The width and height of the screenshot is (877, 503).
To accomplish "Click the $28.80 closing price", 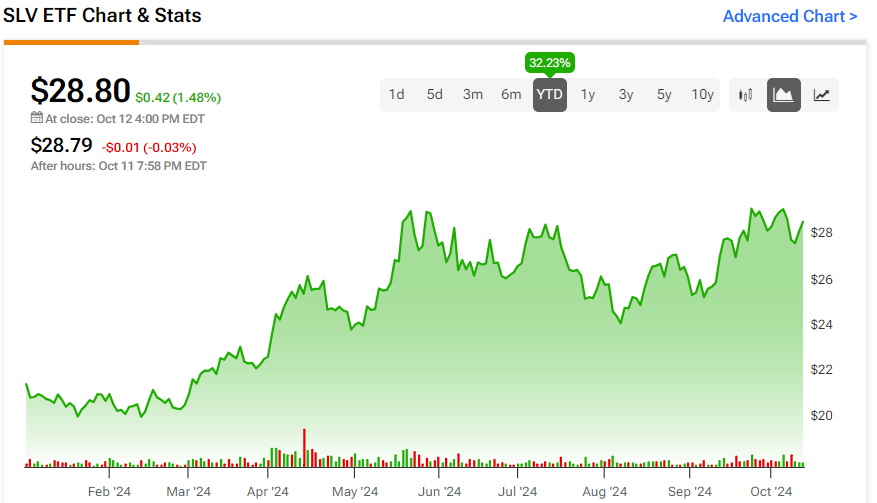I will click(81, 91).
